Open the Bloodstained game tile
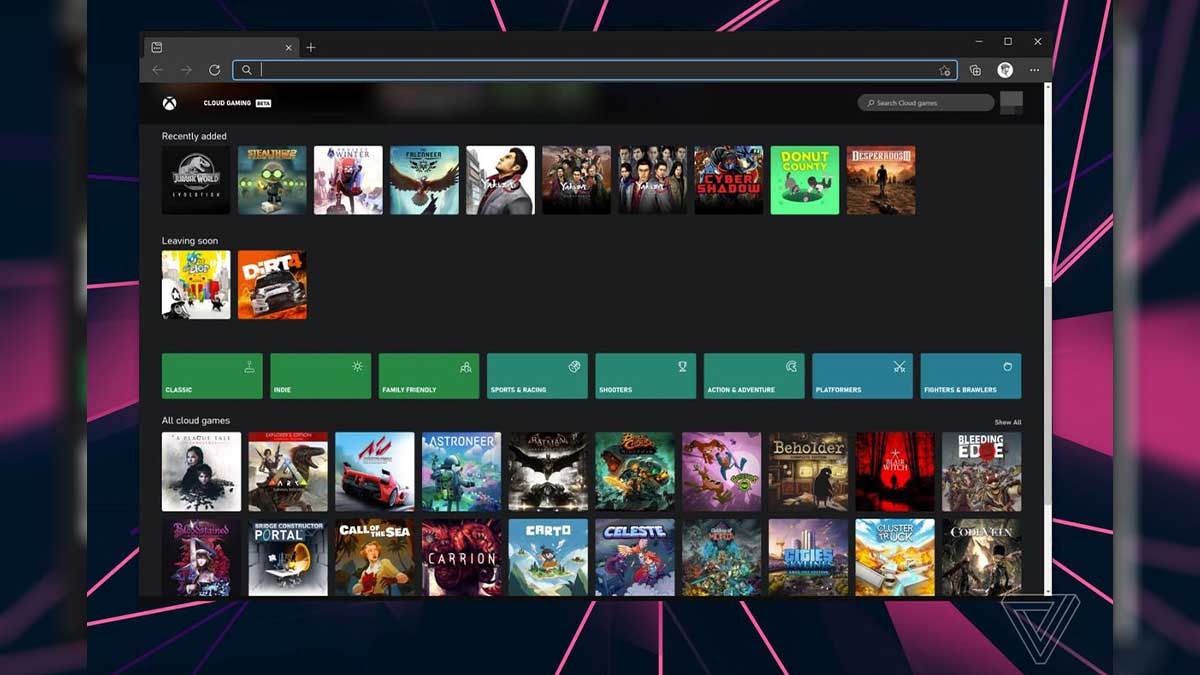Image resolution: width=1200 pixels, height=675 pixels. (201, 558)
